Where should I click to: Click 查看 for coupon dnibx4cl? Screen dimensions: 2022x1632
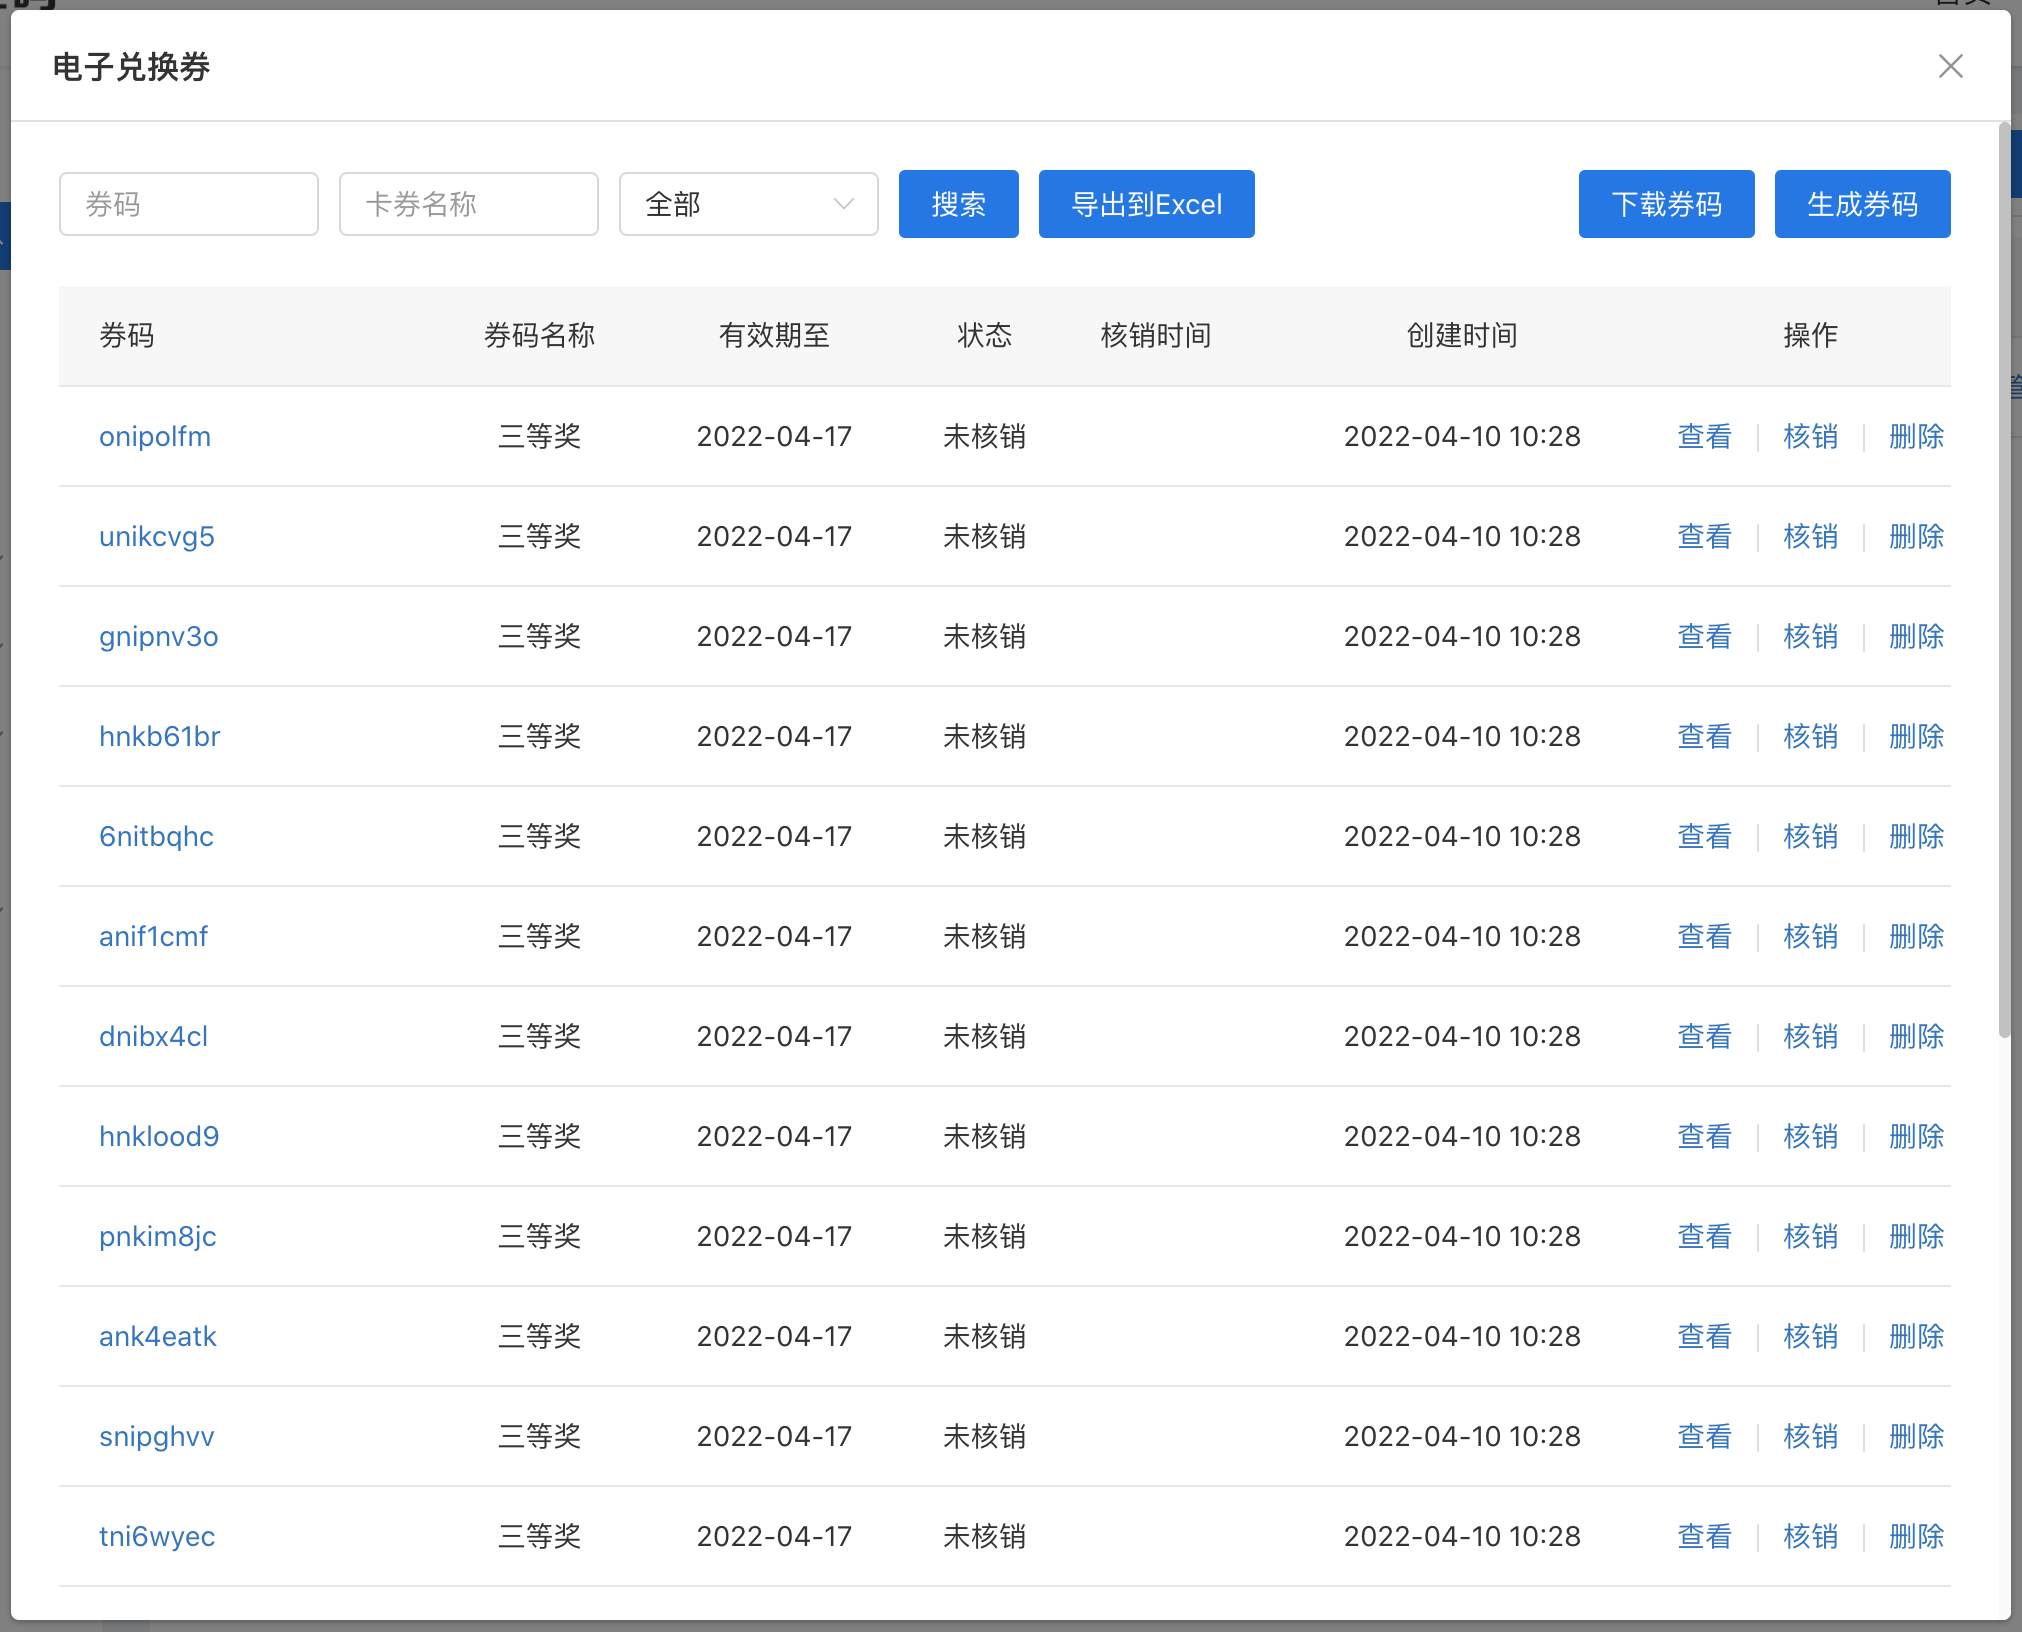coord(1704,1037)
